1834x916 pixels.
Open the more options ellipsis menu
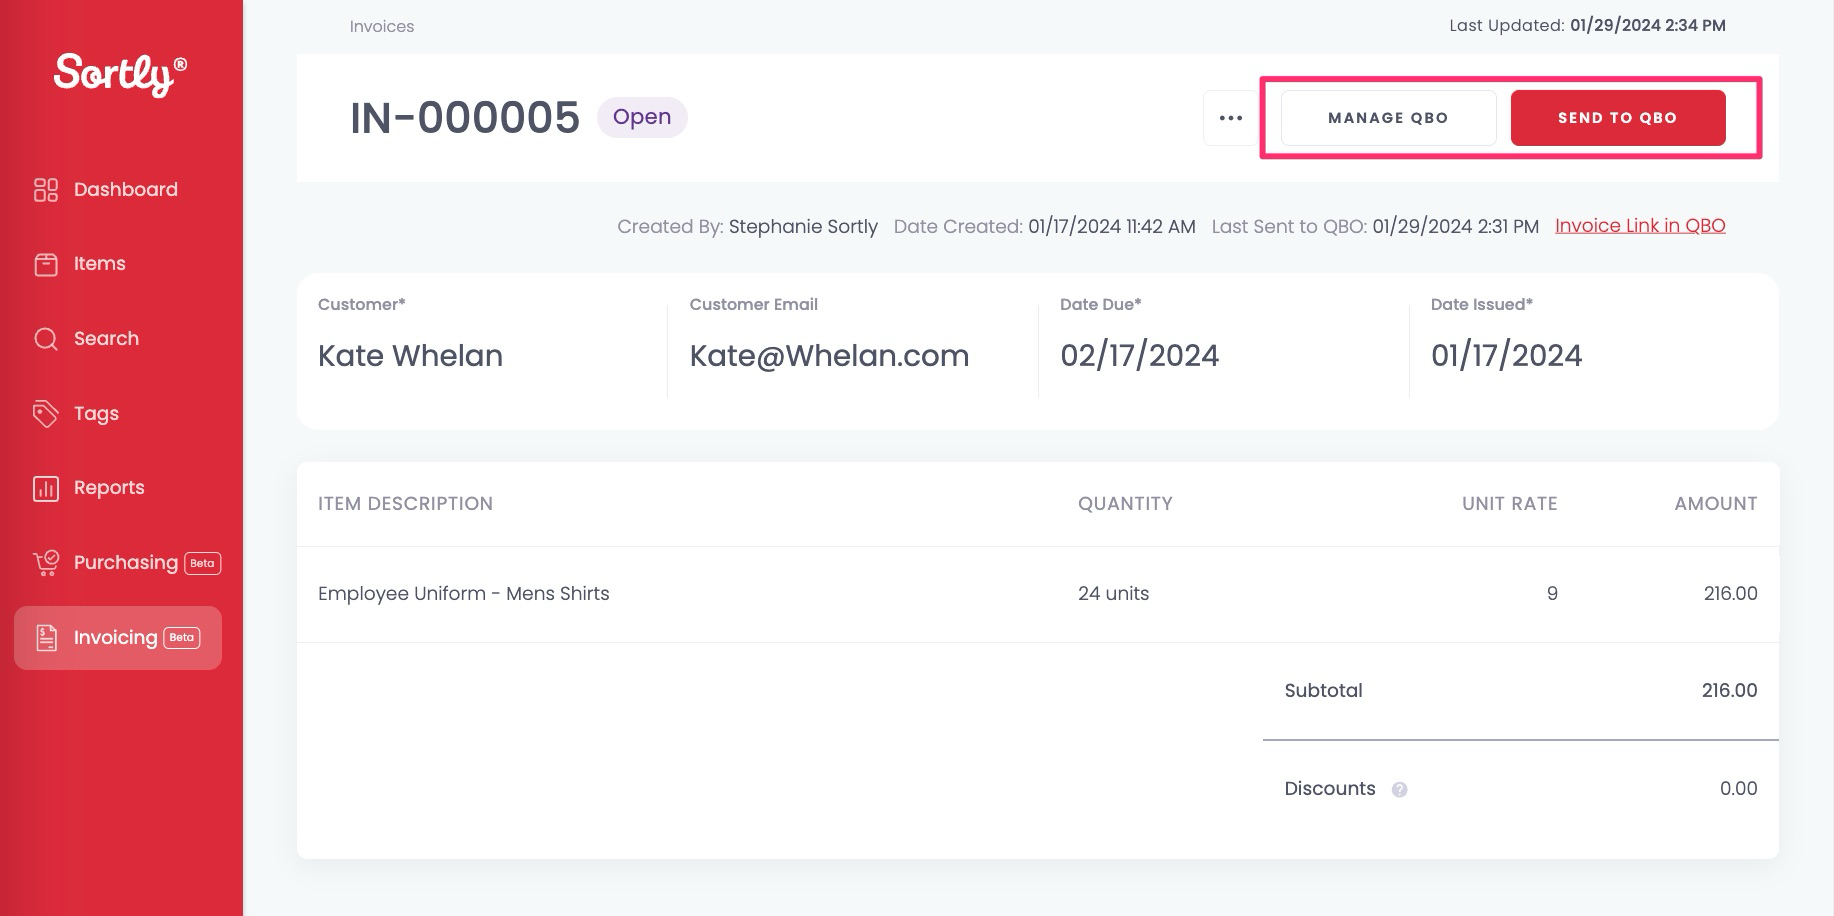coord(1229,117)
